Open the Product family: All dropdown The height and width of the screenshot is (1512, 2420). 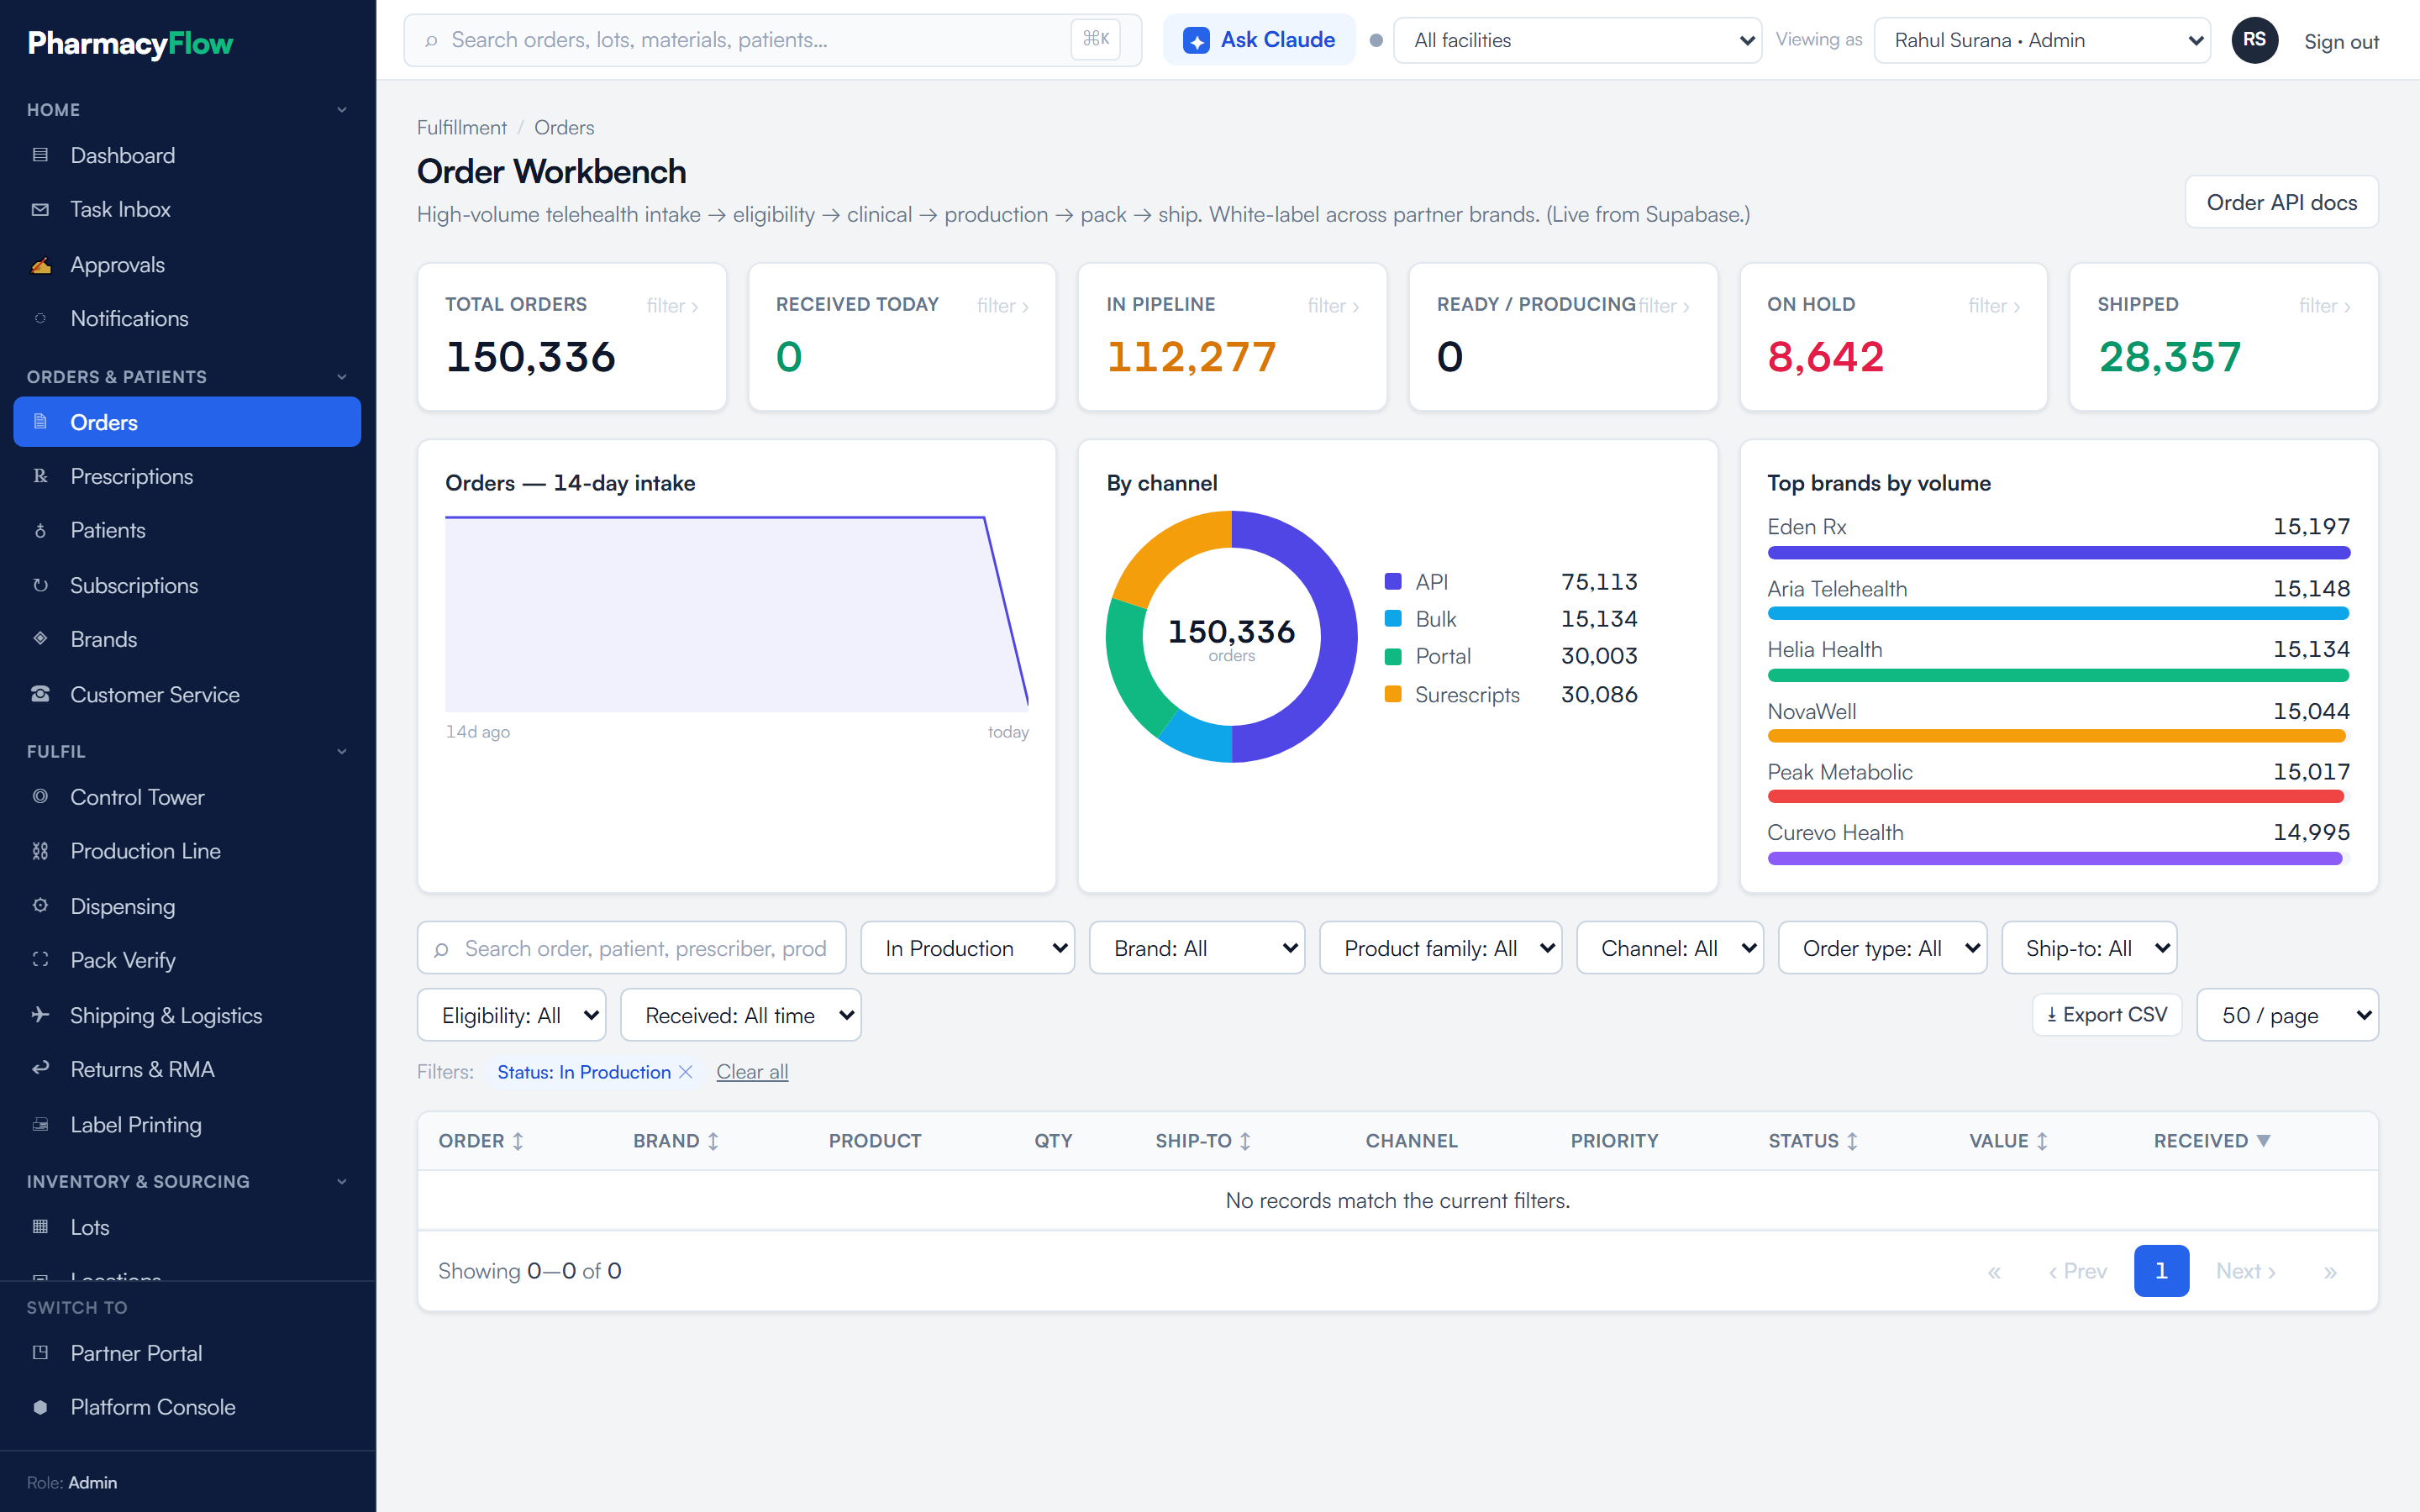pos(1440,948)
